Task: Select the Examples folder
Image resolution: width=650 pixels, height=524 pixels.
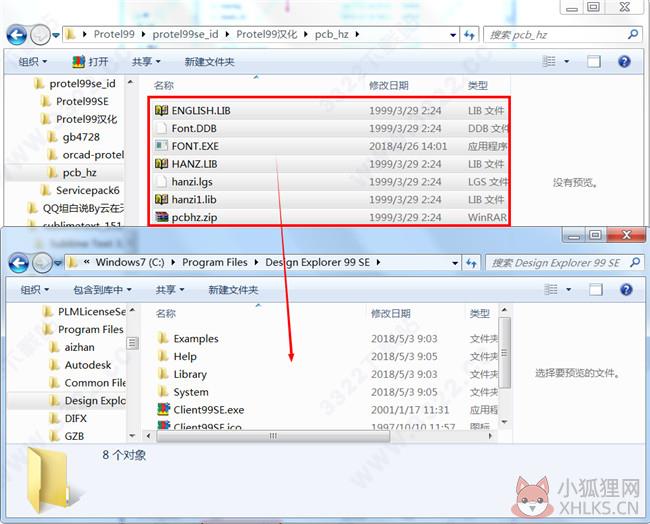Action: click(188, 338)
